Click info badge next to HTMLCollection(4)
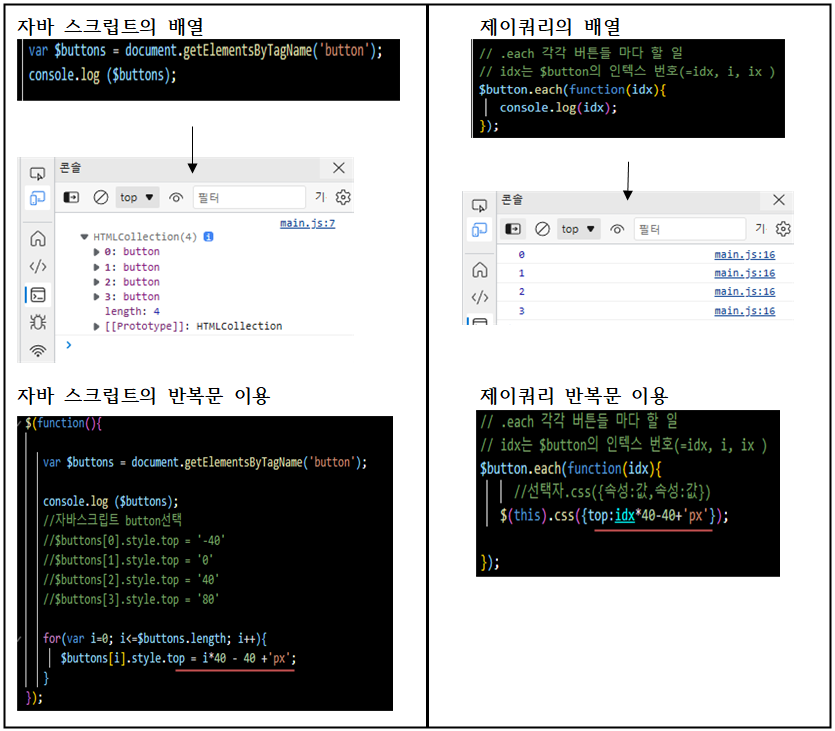835x731 pixels. click(x=209, y=236)
